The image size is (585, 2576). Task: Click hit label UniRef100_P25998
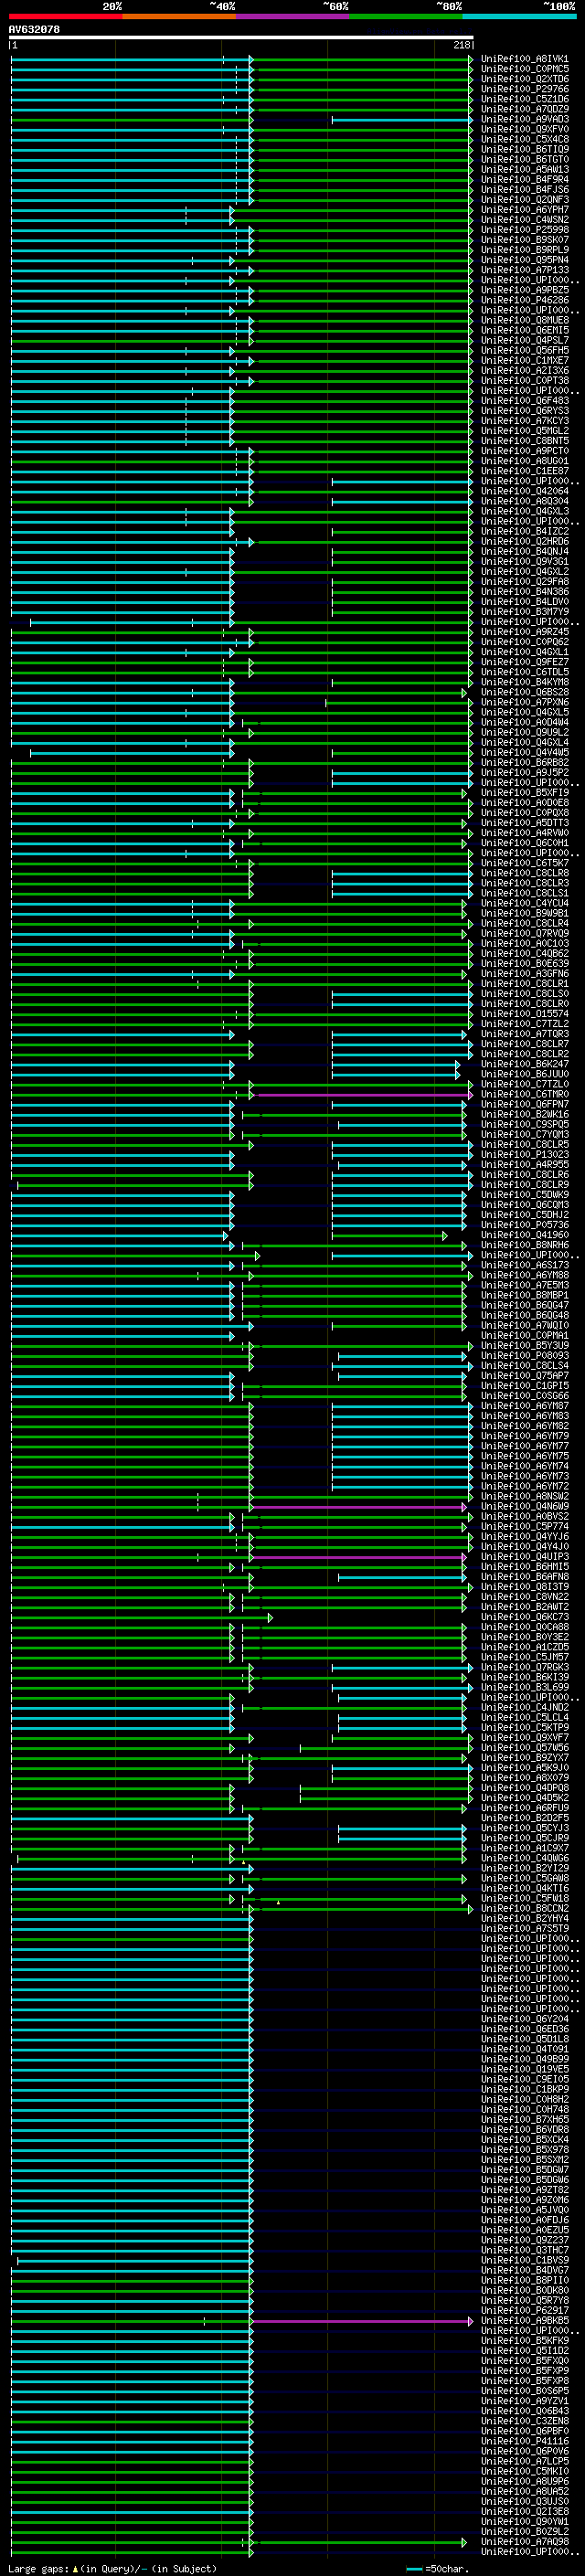coord(525,230)
